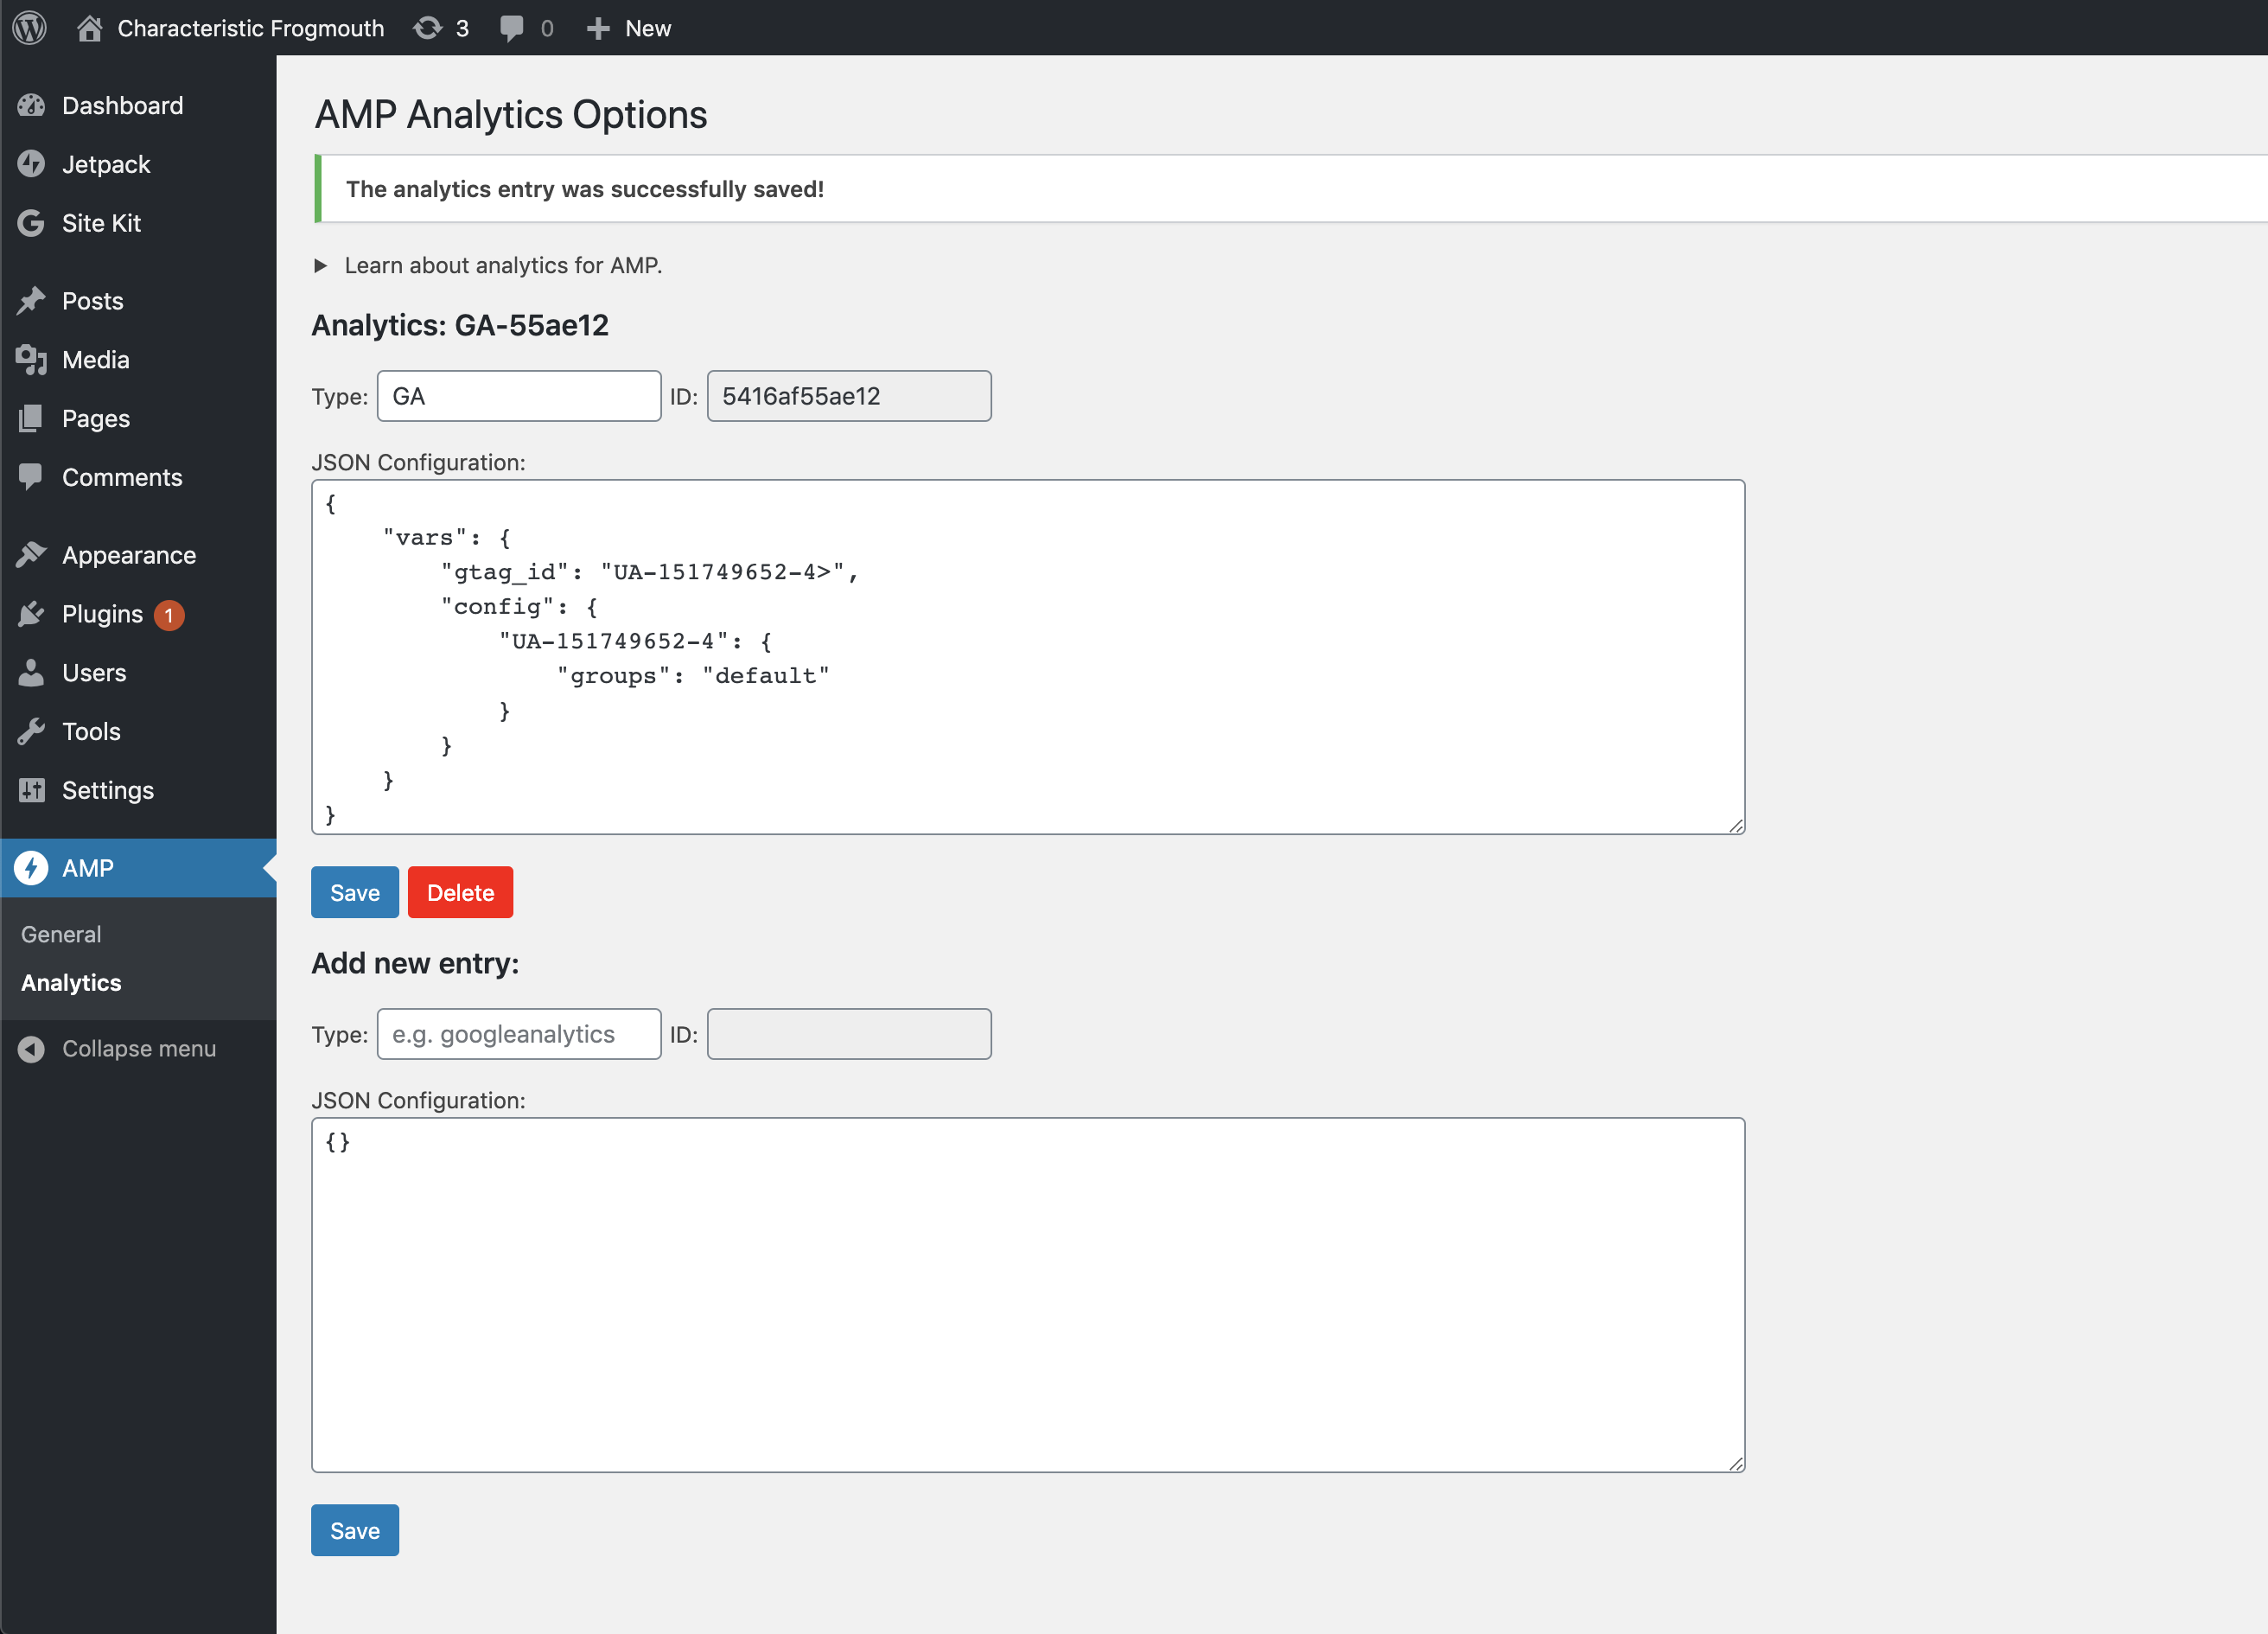
Task: Click the Plugins update badge showing 1
Action: (x=169, y=615)
